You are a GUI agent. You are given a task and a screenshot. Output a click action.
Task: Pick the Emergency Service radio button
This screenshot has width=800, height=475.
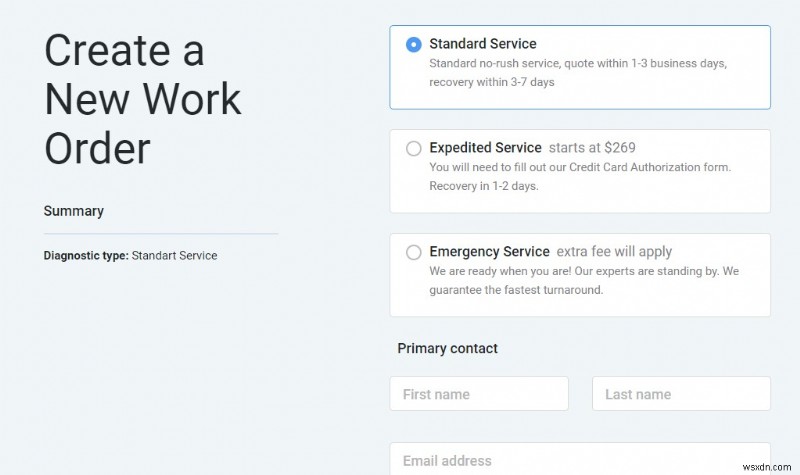pyautogui.click(x=414, y=253)
